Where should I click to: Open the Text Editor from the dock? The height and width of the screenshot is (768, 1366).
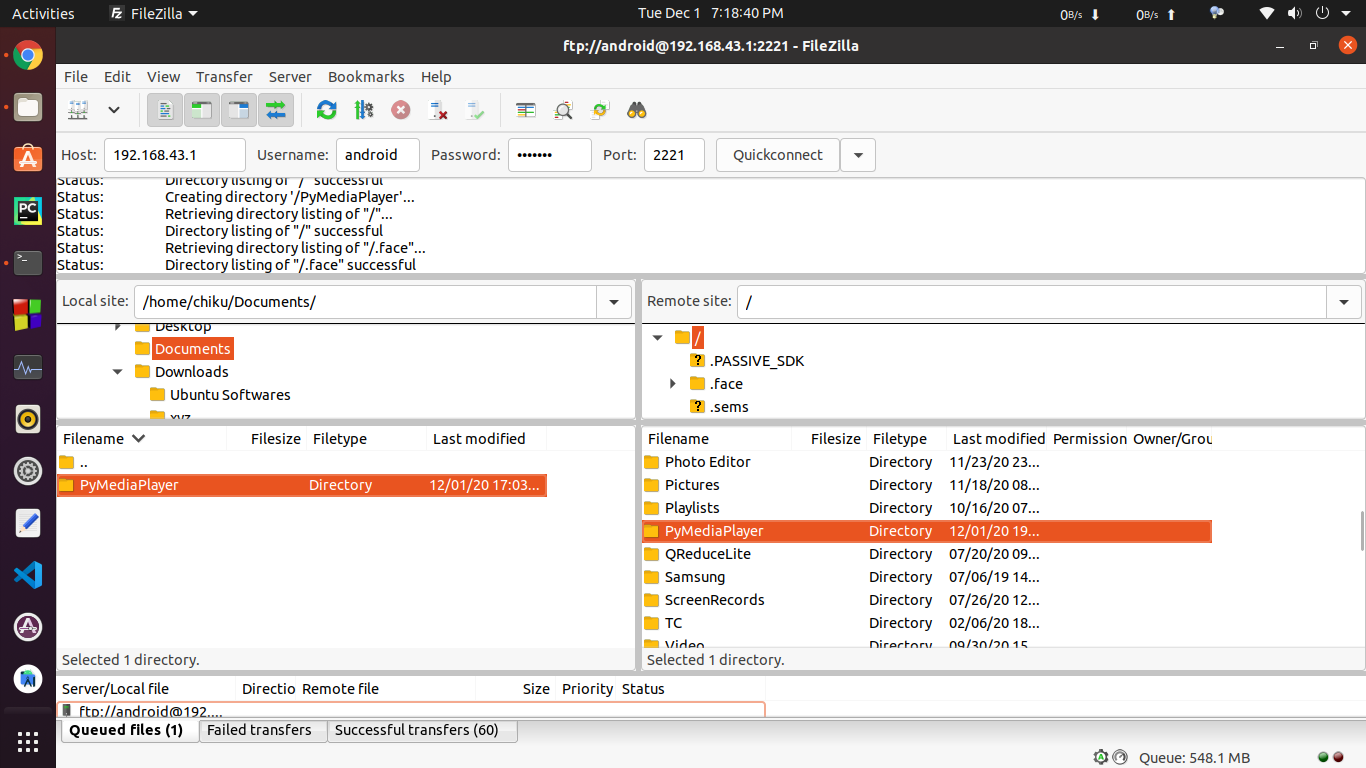click(x=28, y=523)
